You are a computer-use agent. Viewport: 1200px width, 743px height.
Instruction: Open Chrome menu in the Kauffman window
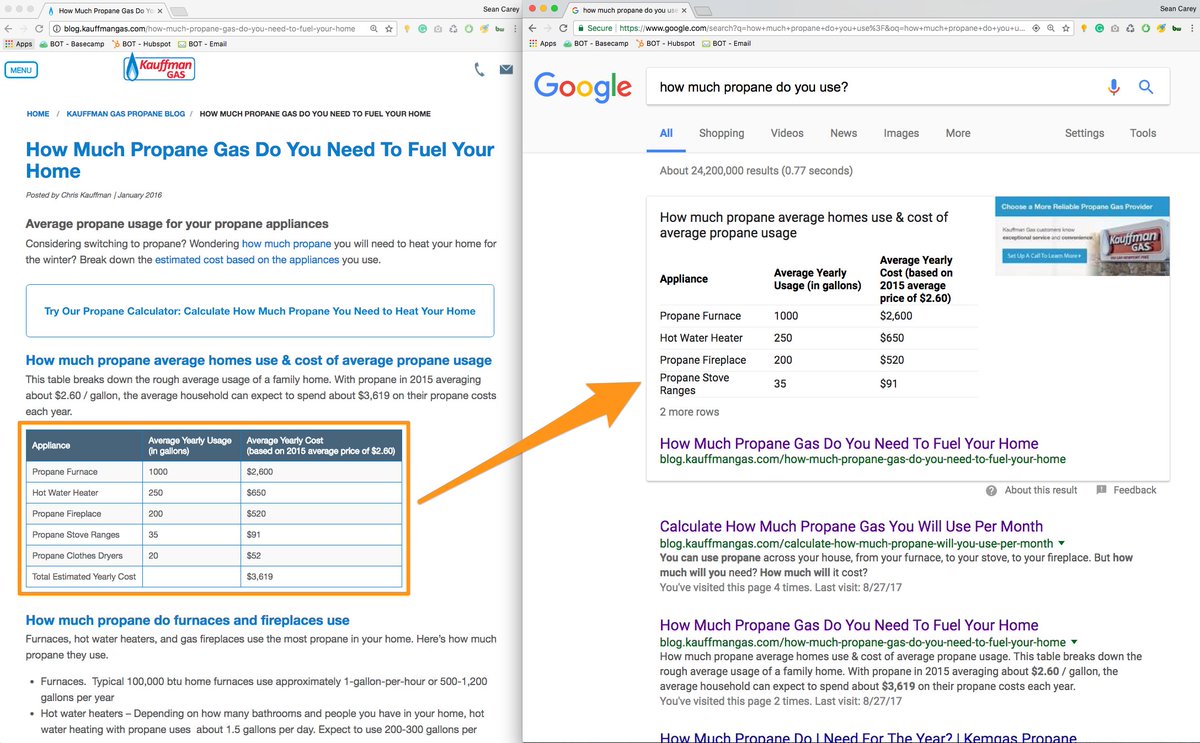pyautogui.click(x=516, y=29)
